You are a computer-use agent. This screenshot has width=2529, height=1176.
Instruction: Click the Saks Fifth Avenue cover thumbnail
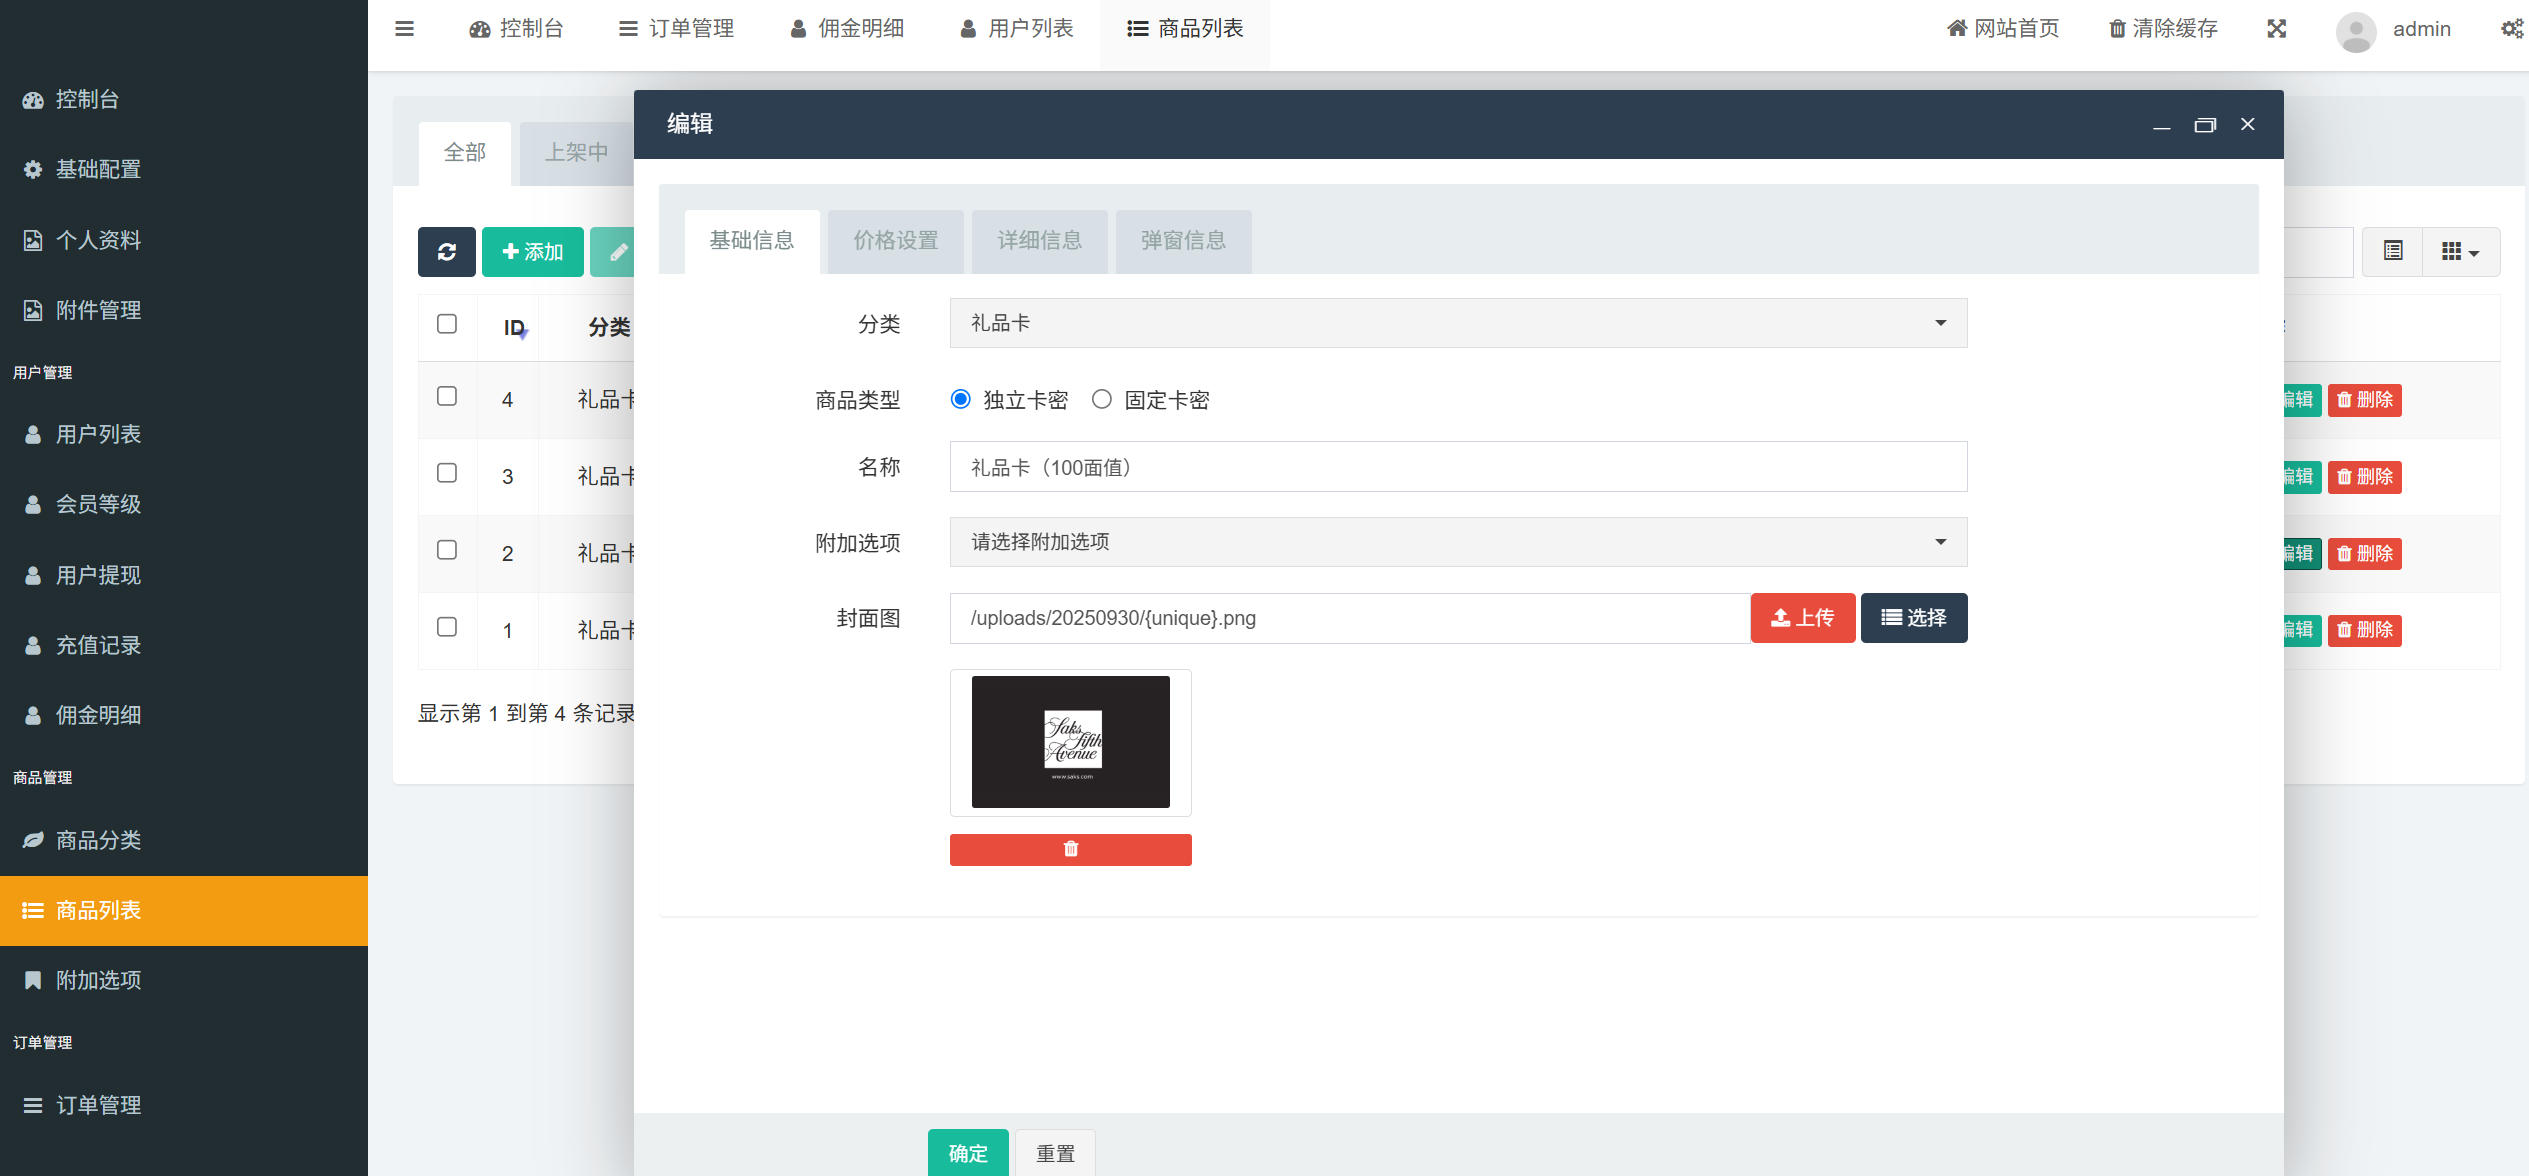click(1070, 741)
